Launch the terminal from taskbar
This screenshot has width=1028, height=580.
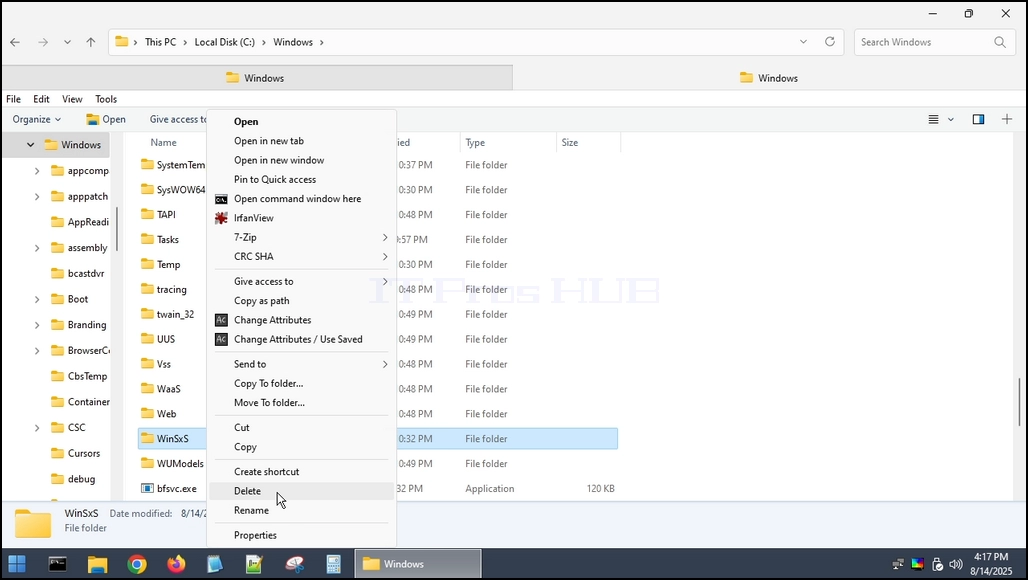tap(58, 564)
